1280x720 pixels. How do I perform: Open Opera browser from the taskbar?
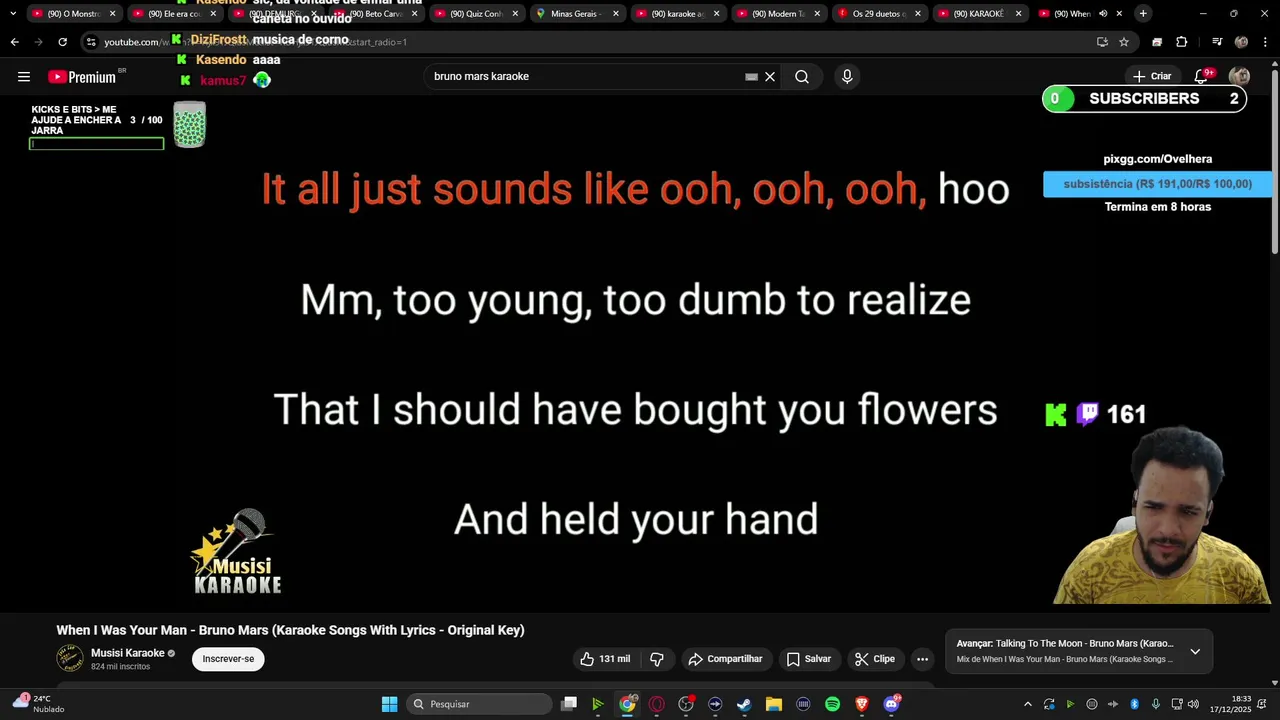coord(657,704)
